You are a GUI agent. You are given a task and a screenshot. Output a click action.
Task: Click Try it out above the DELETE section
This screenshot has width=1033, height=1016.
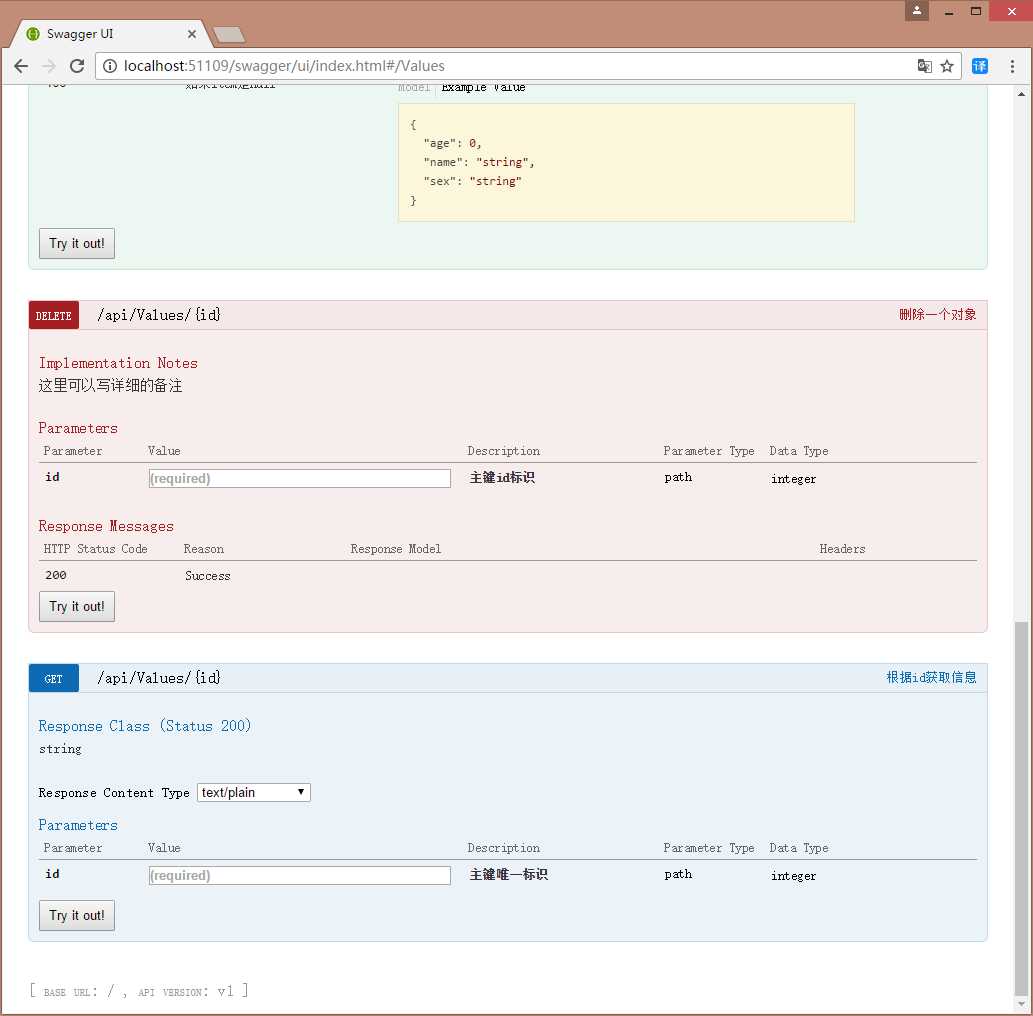pos(76,244)
